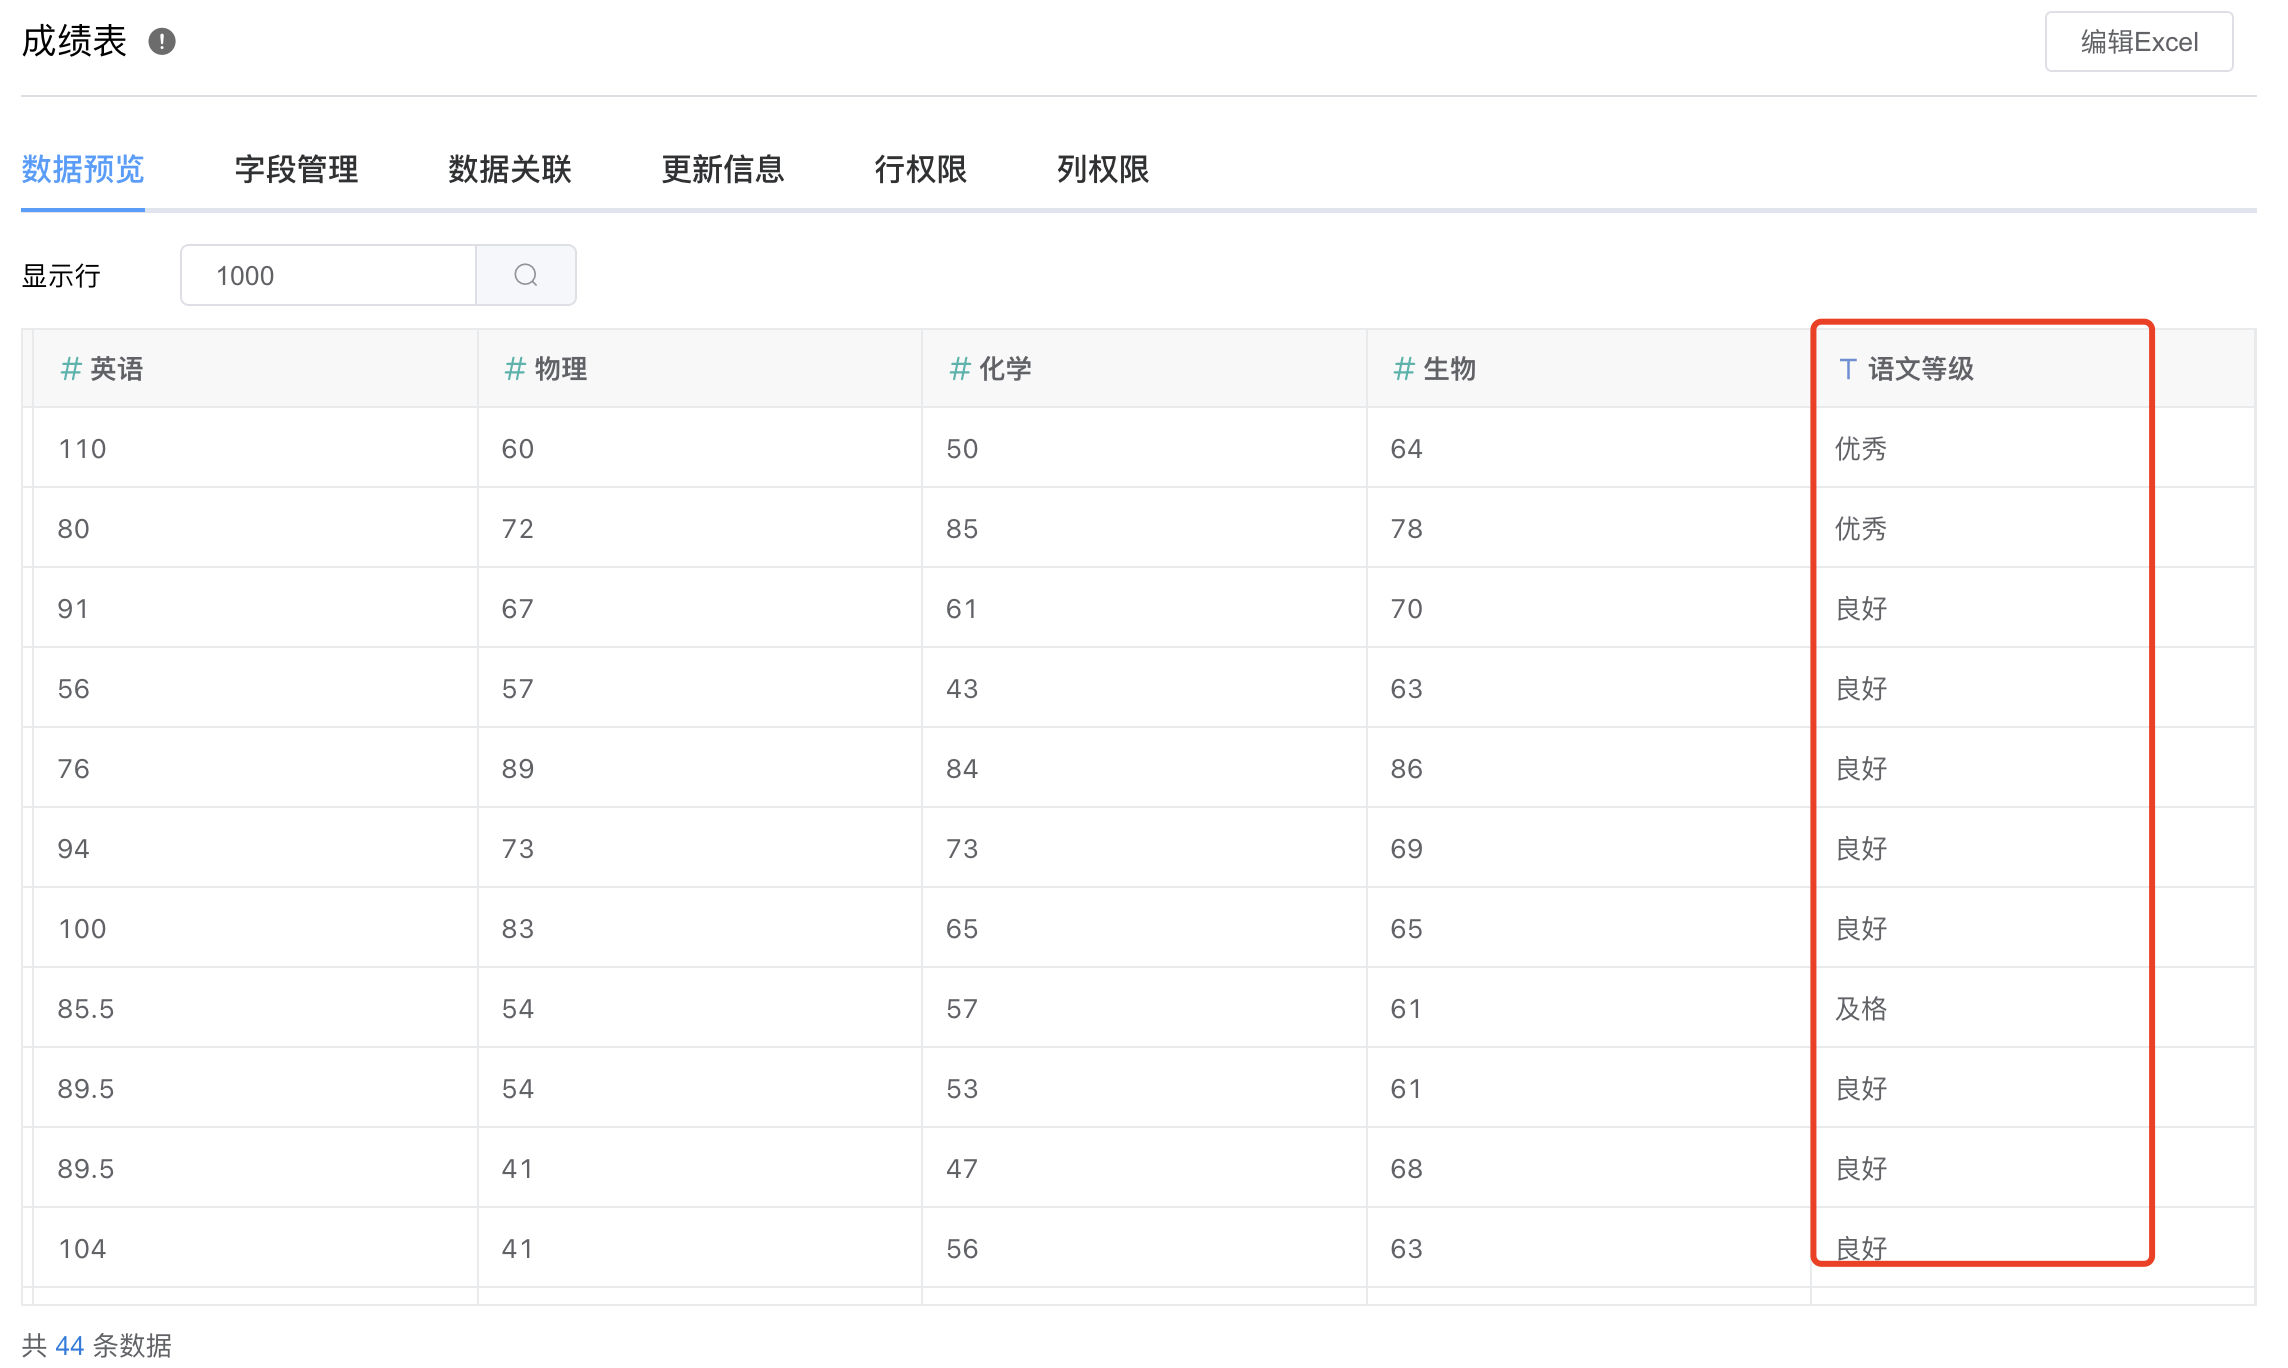Switch to the 数据预览 tab
The width and height of the screenshot is (2288, 1368).
tap(83, 169)
